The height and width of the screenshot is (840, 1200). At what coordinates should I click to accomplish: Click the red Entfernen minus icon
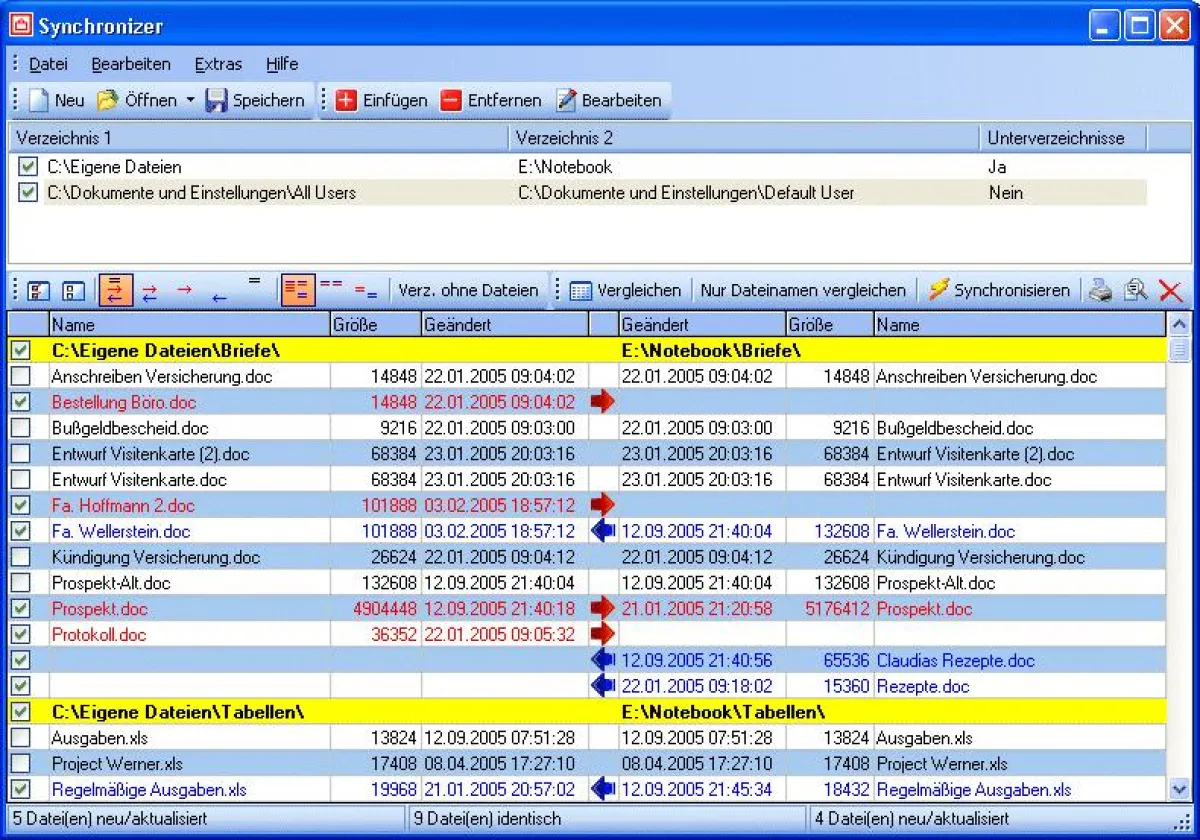click(452, 100)
